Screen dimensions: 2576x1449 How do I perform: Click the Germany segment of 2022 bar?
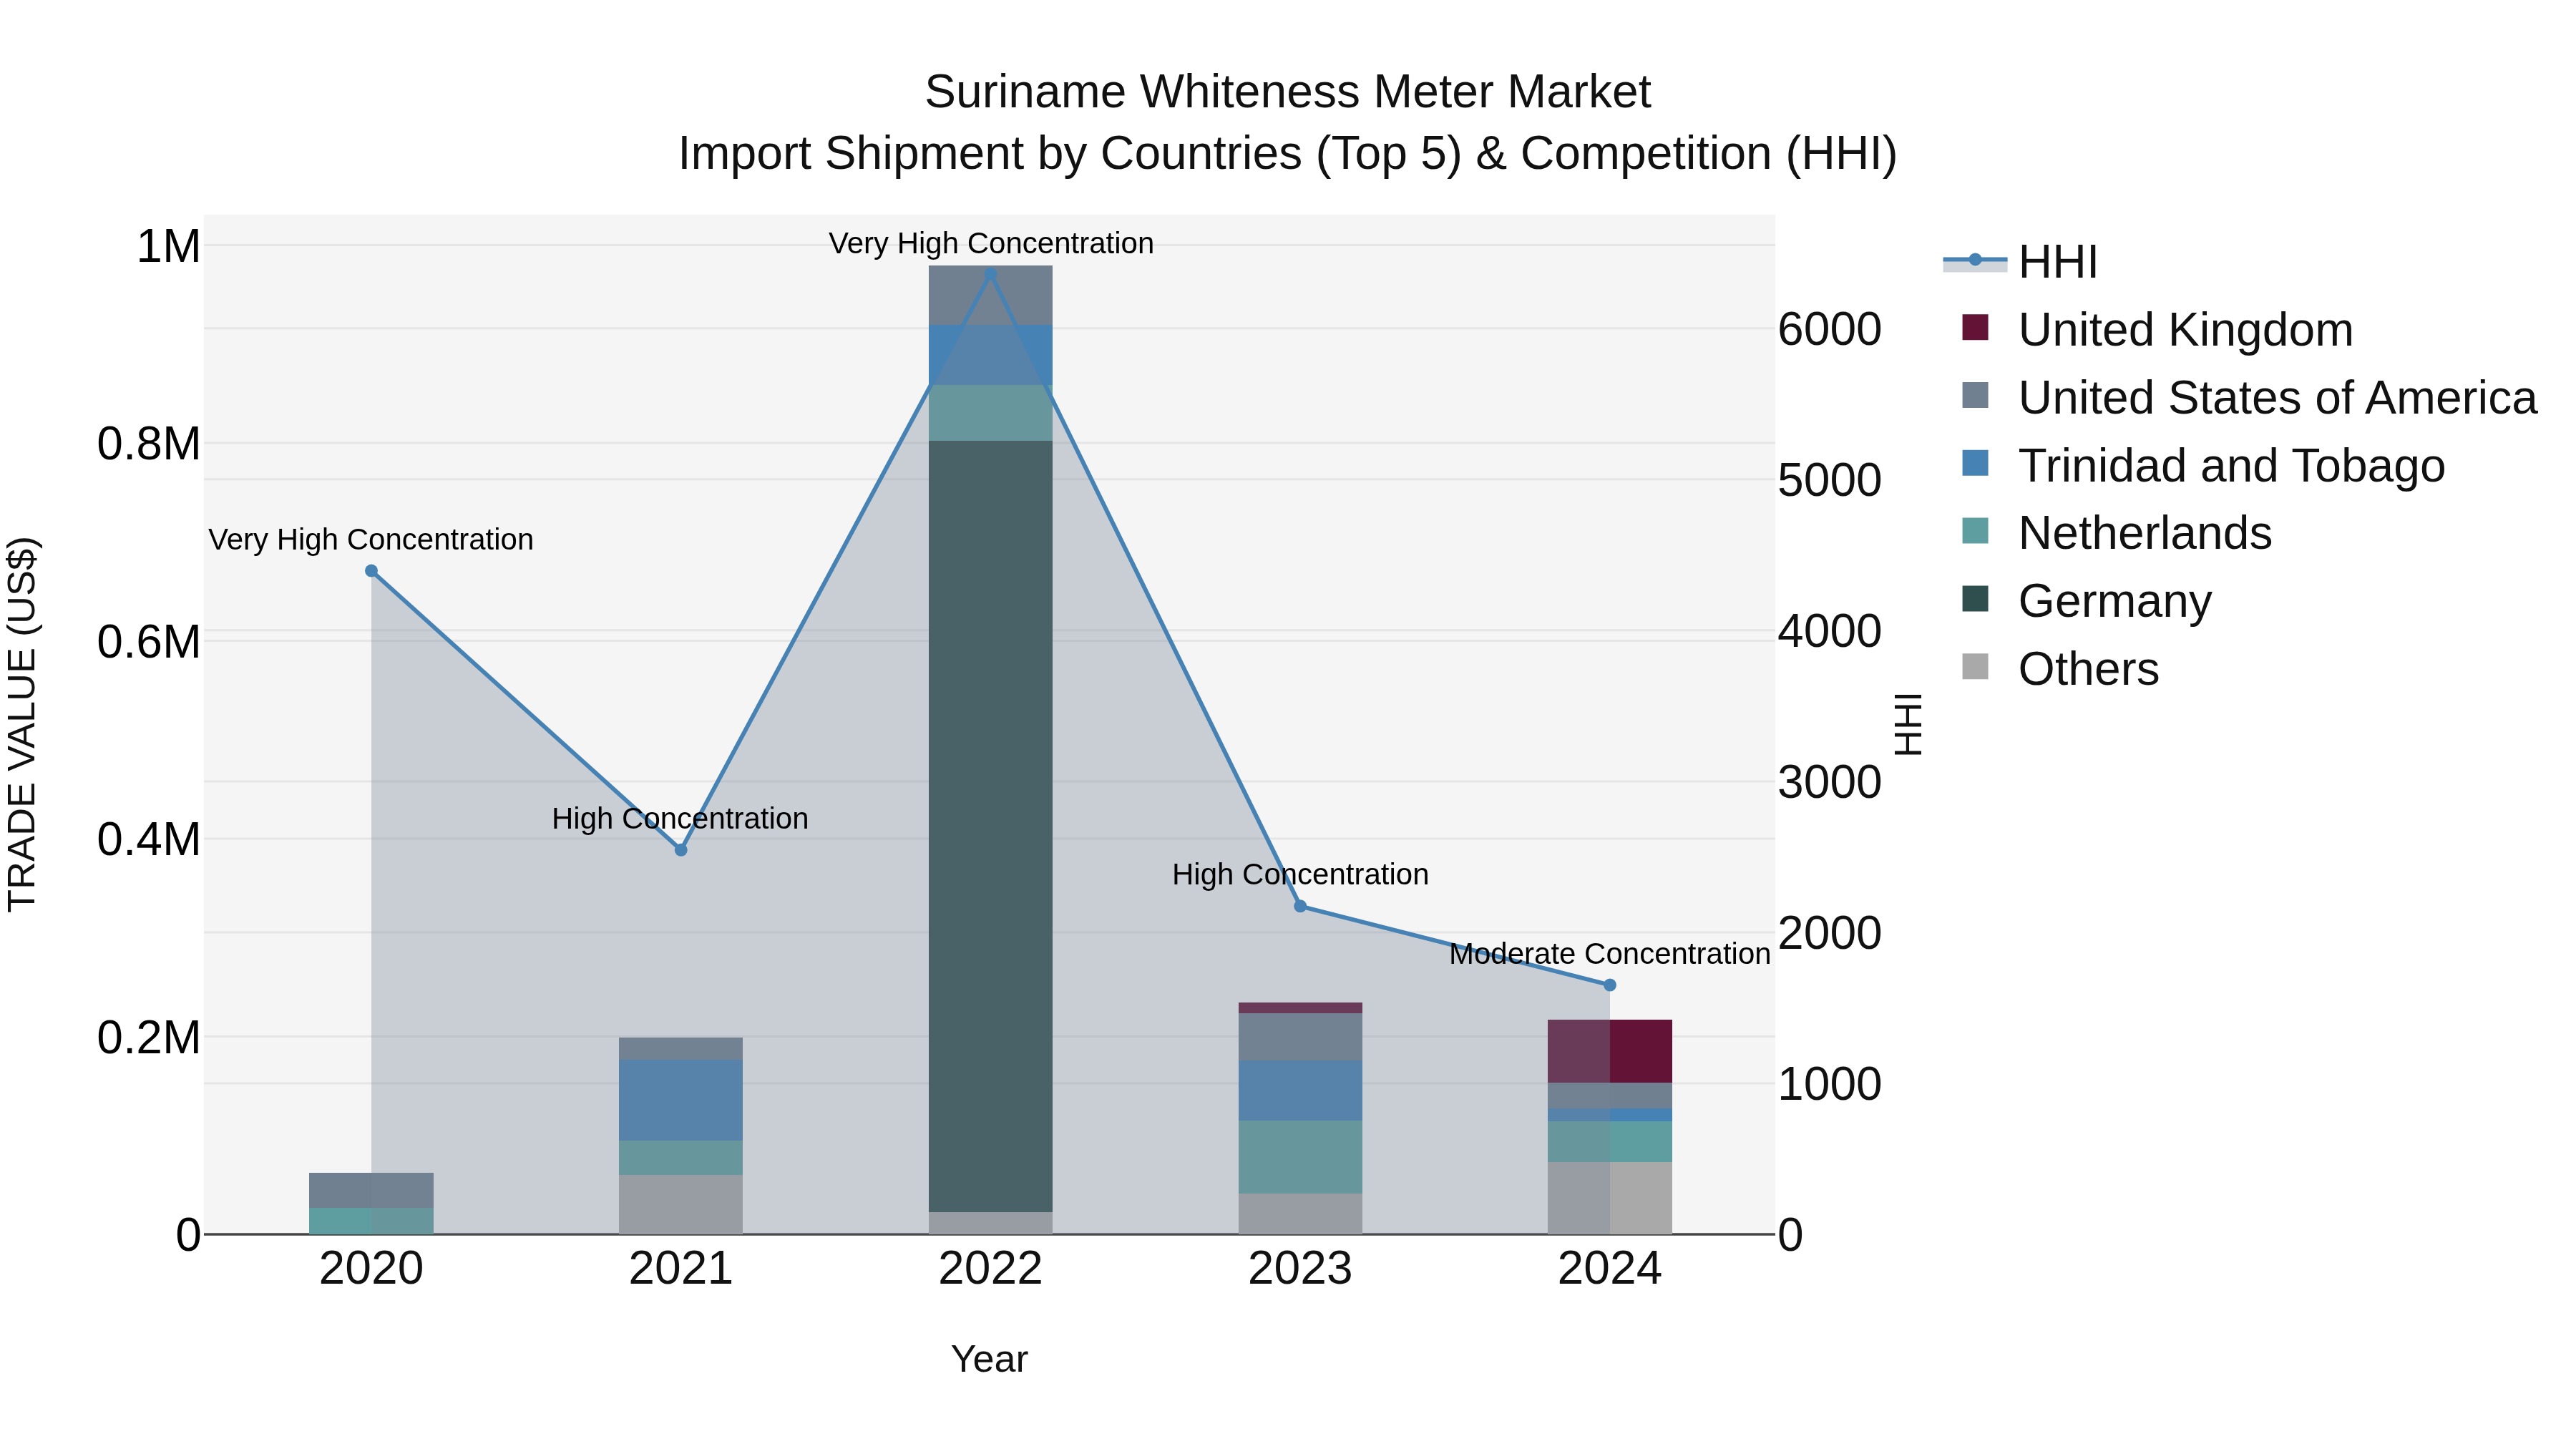(991, 826)
